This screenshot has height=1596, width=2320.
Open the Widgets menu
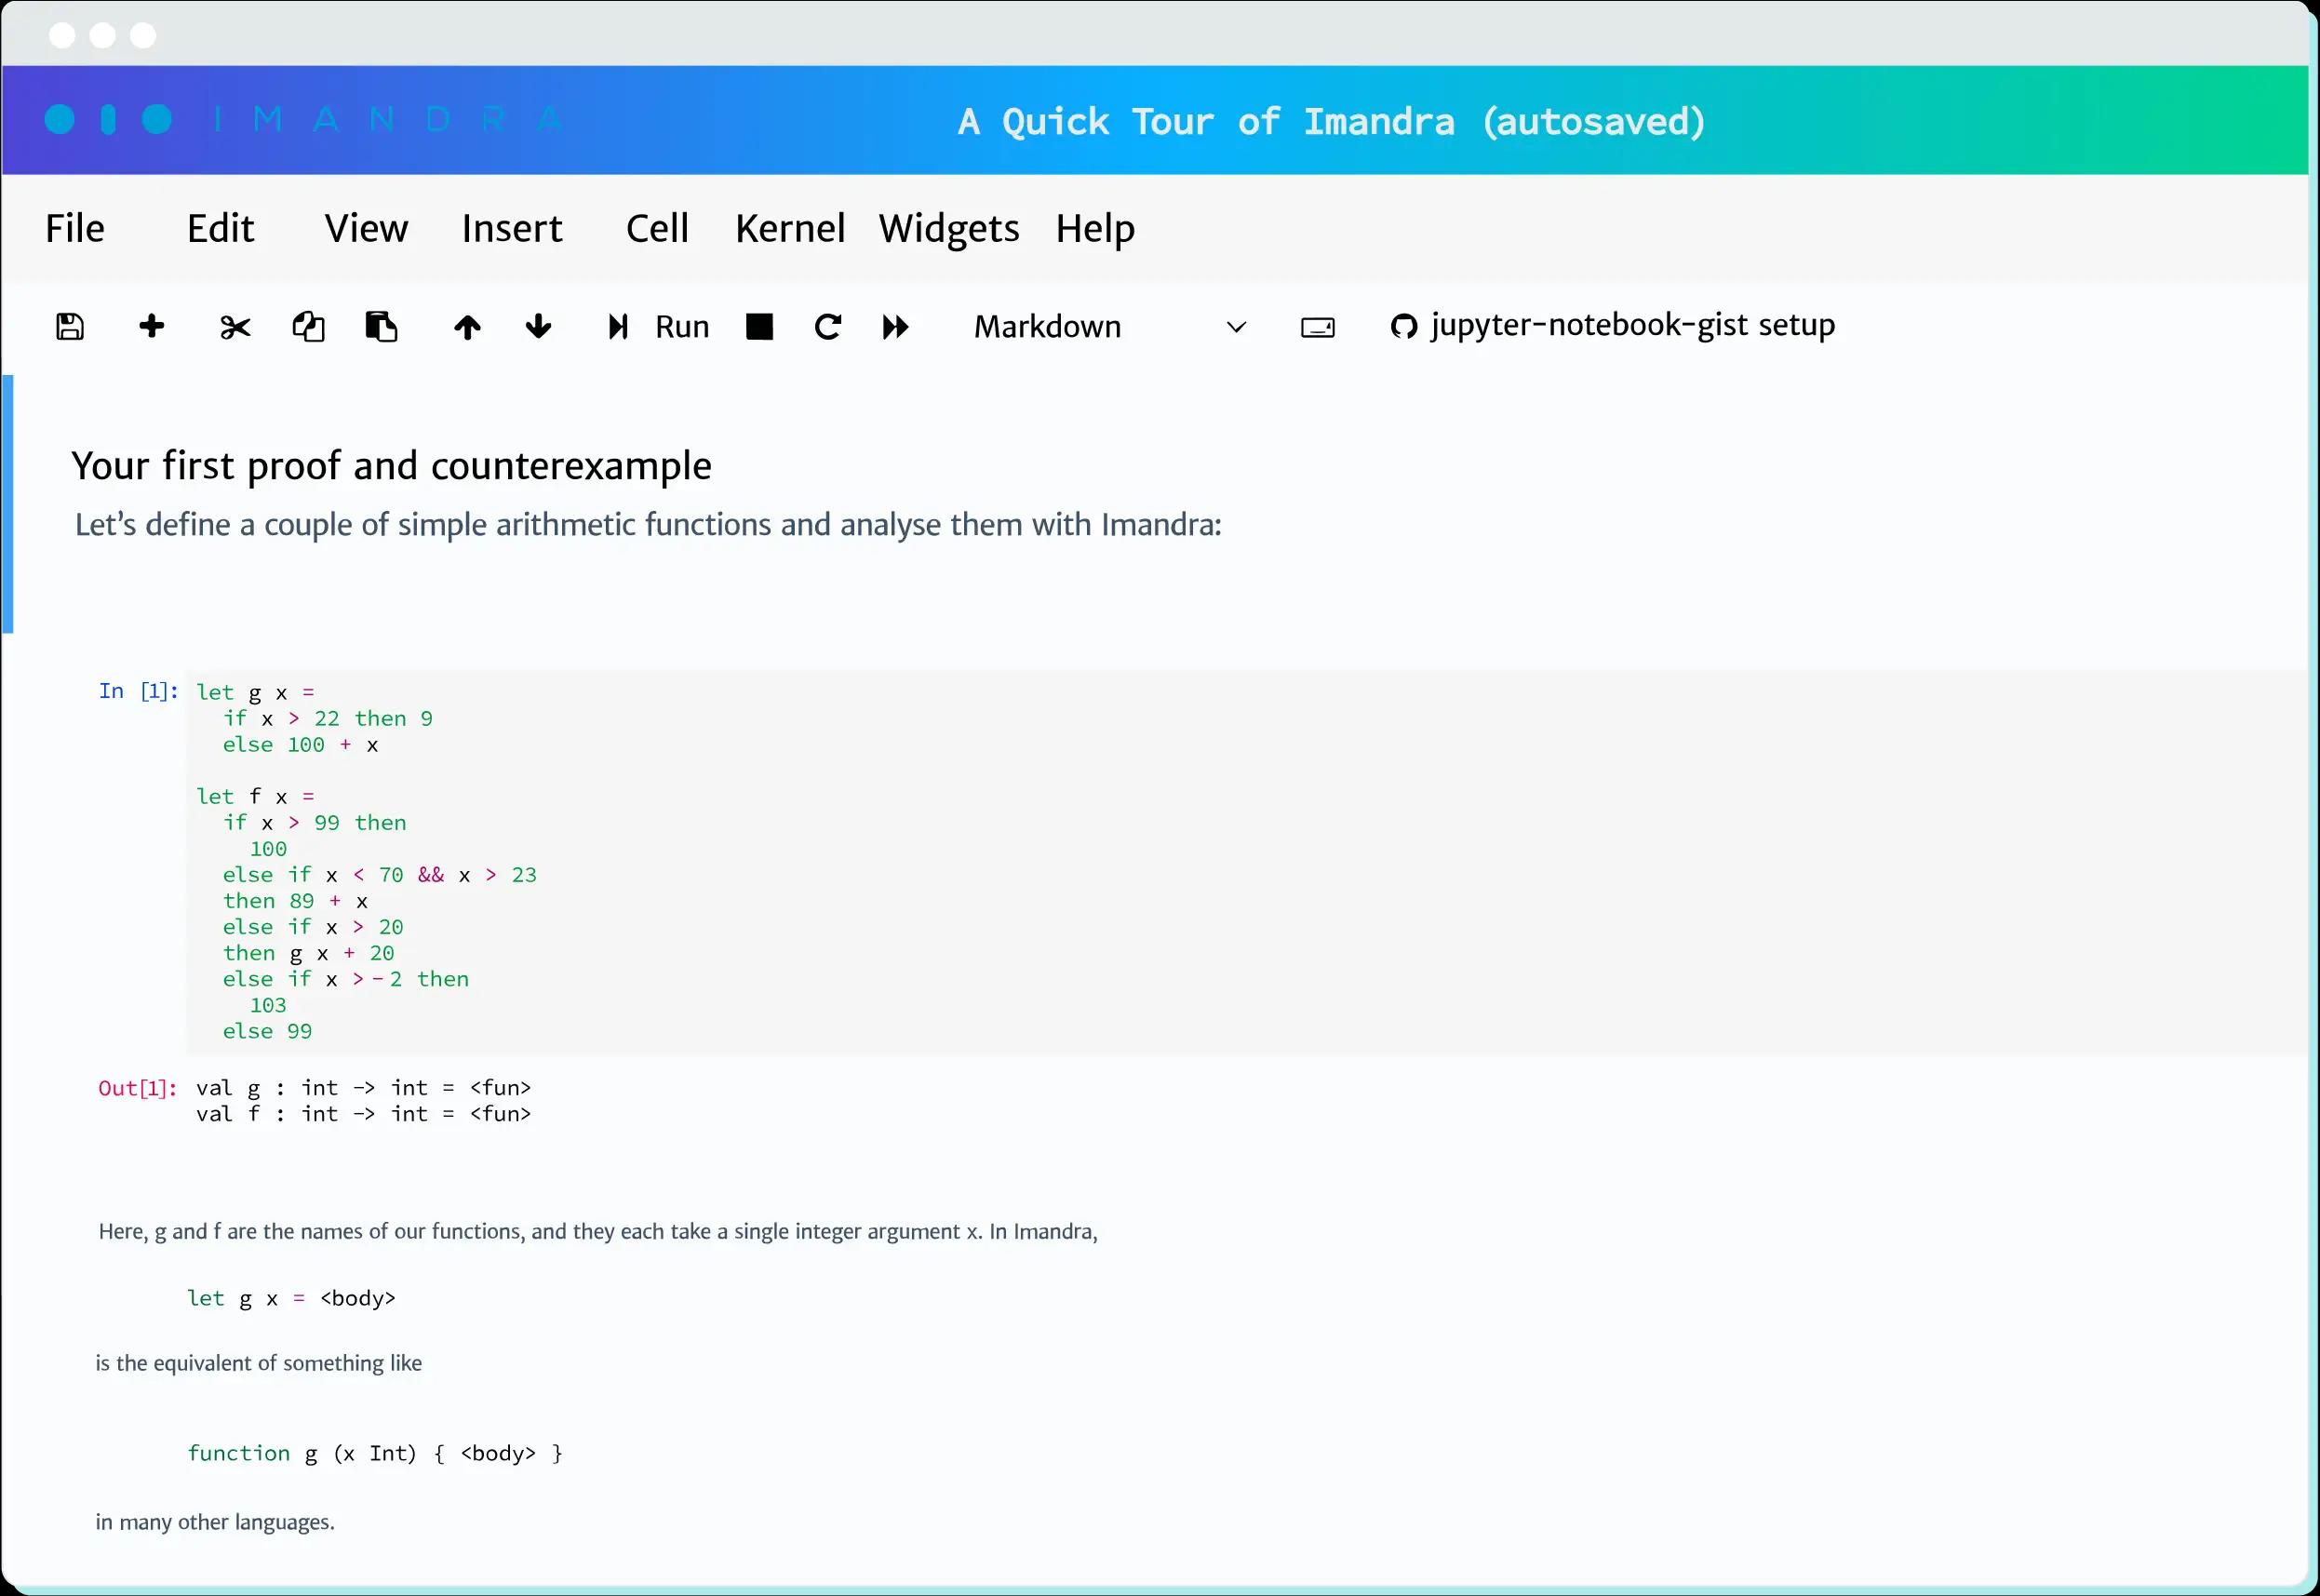click(x=948, y=228)
